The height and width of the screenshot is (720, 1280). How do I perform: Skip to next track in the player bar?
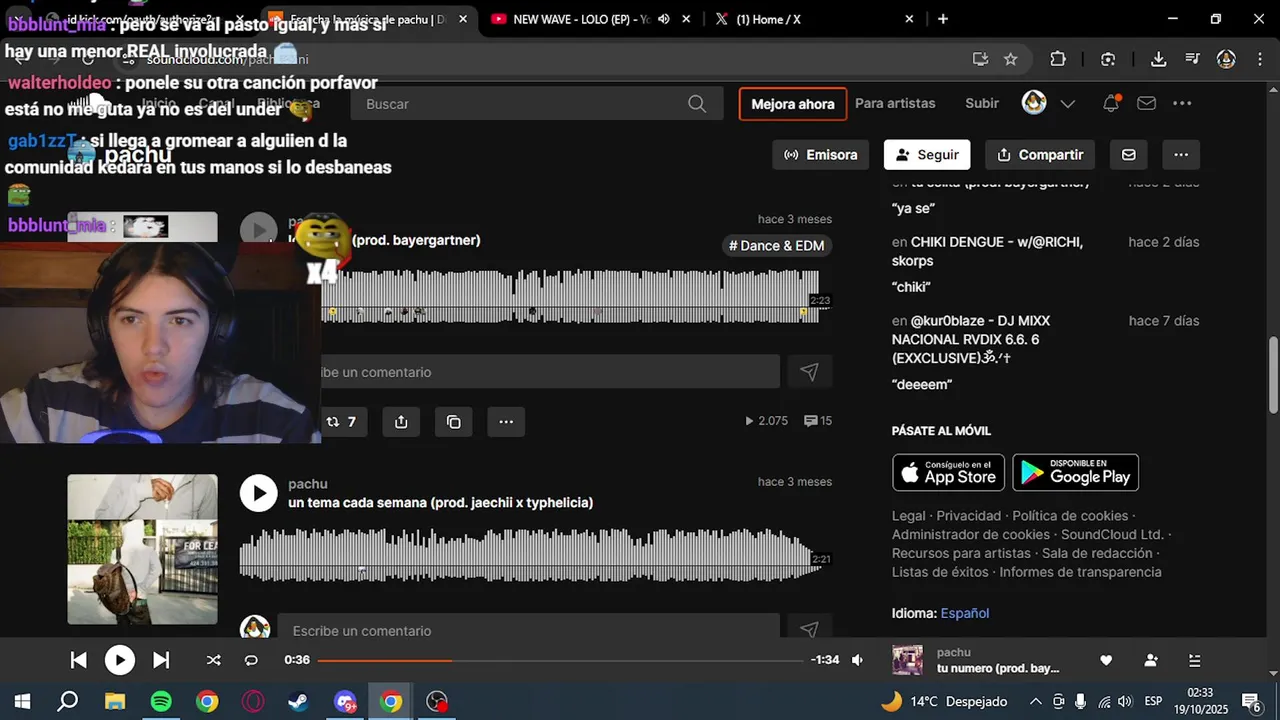click(x=161, y=660)
